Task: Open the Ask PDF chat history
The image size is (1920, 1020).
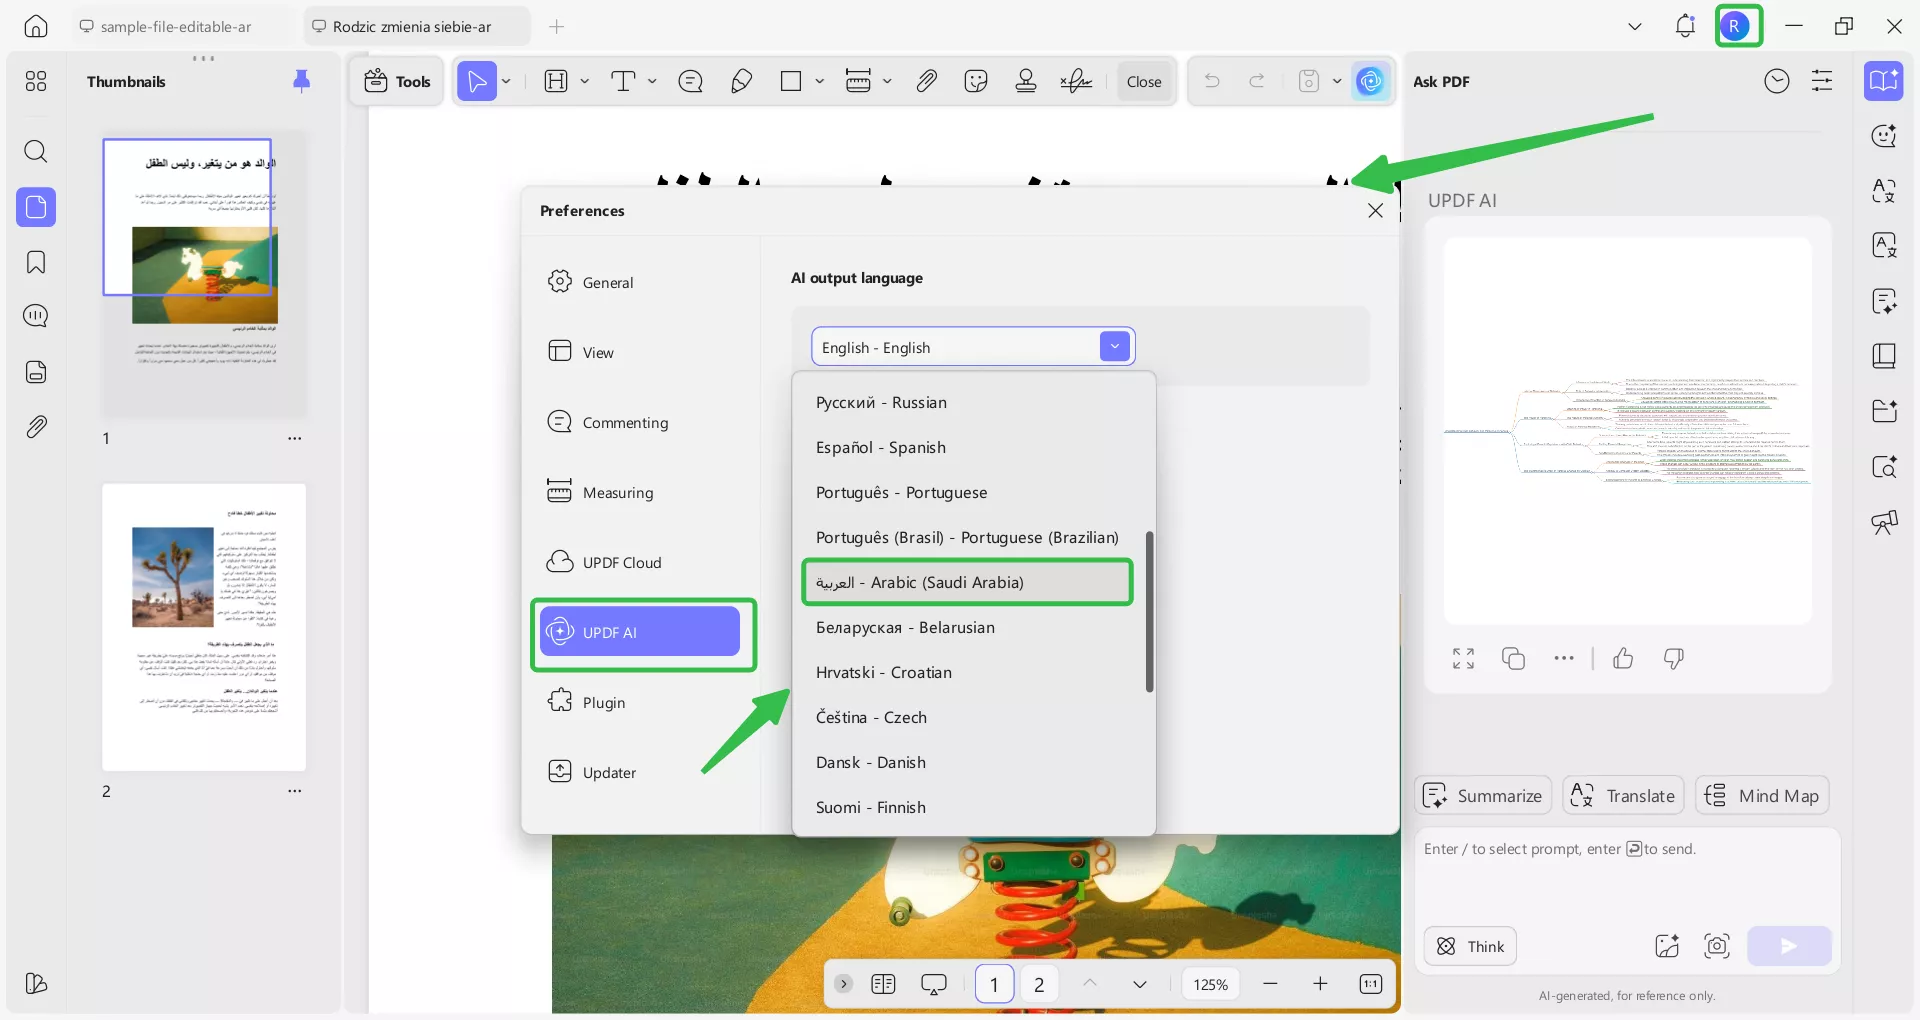Action: [x=1777, y=81]
